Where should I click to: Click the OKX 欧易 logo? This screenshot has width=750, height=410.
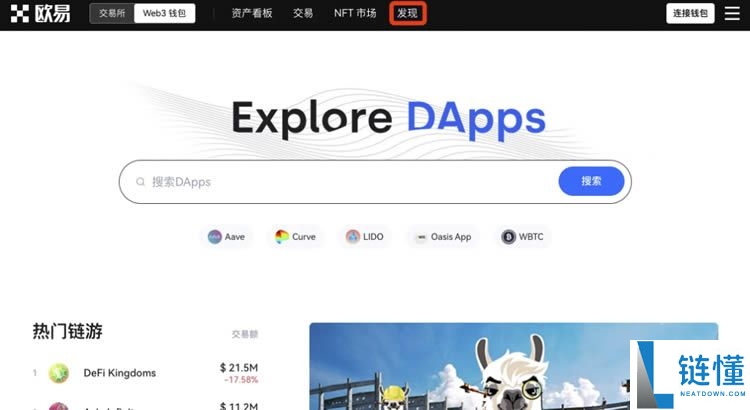[x=40, y=13]
